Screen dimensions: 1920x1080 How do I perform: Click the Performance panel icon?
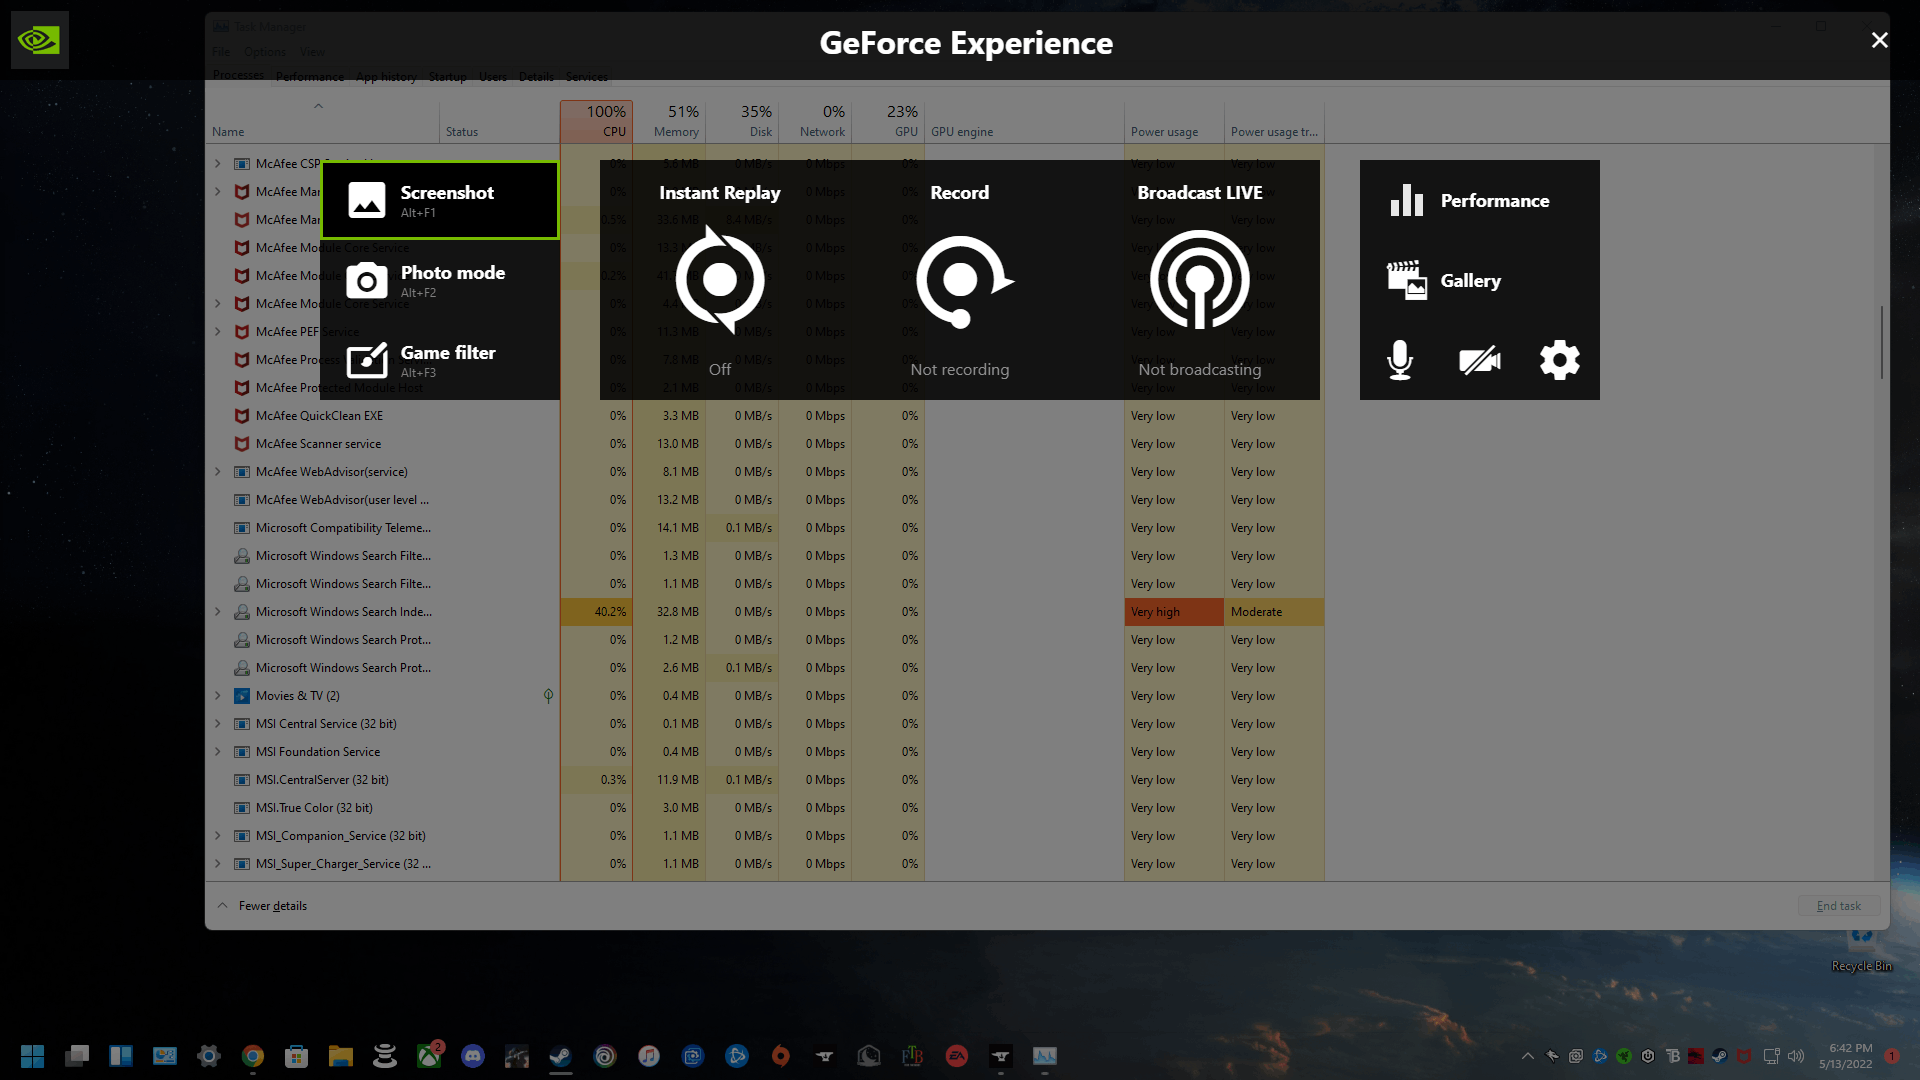pyautogui.click(x=1403, y=200)
